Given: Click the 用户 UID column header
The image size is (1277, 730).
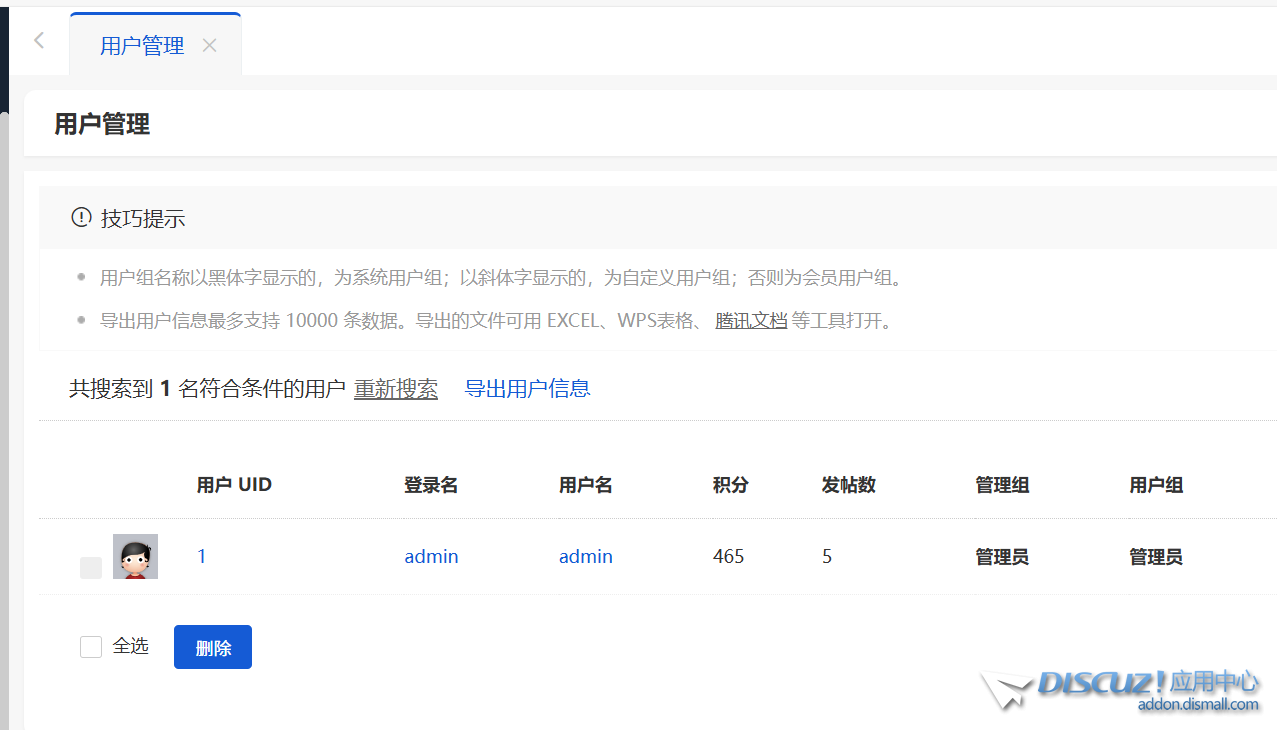Looking at the screenshot, I should (x=234, y=485).
